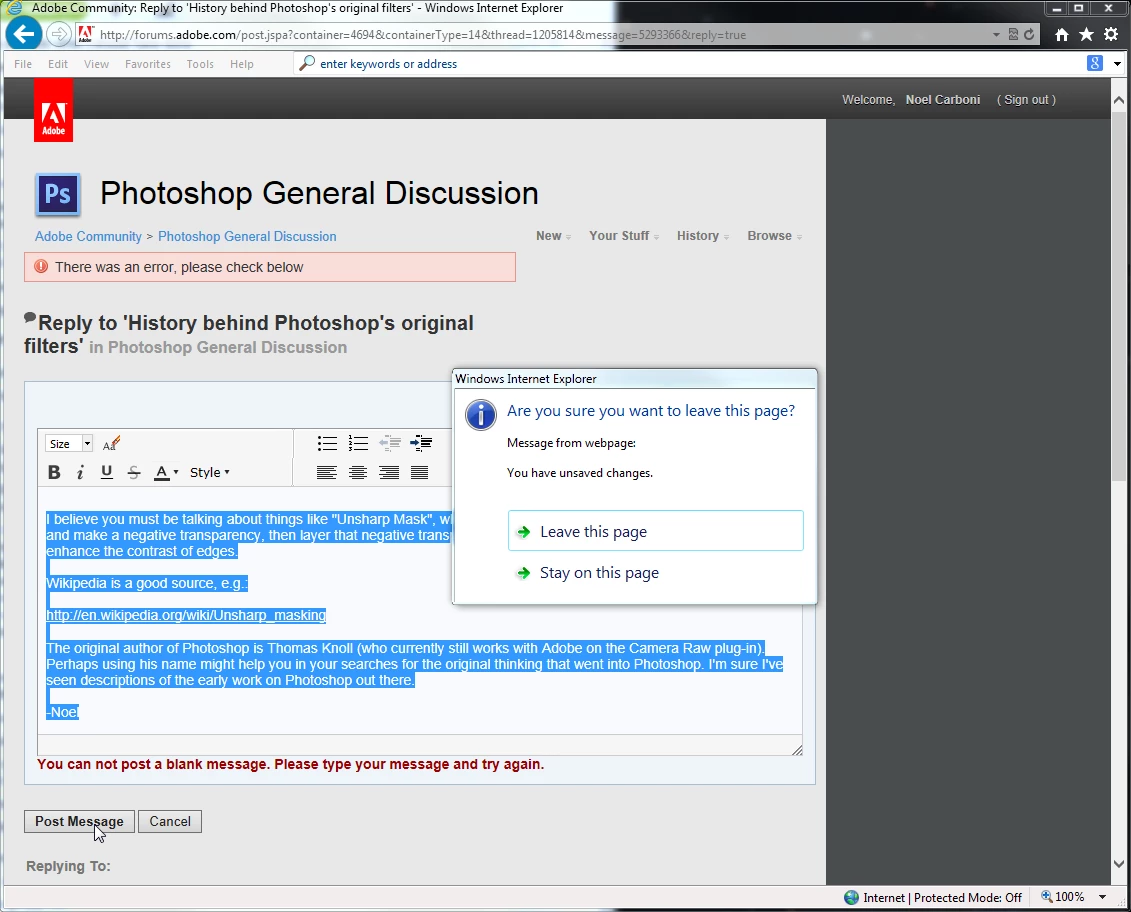This screenshot has width=1131, height=912.
Task: Open the text color dropdown
Action: [x=166, y=473]
